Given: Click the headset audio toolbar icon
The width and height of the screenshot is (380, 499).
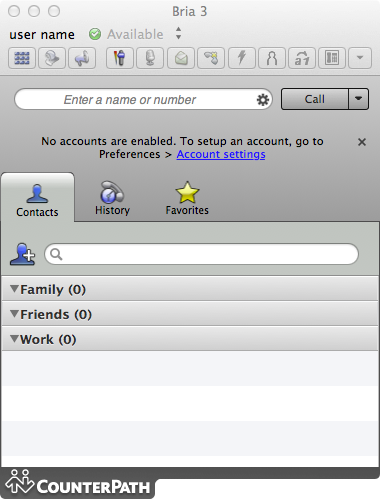Looking at the screenshot, I should point(52,58).
